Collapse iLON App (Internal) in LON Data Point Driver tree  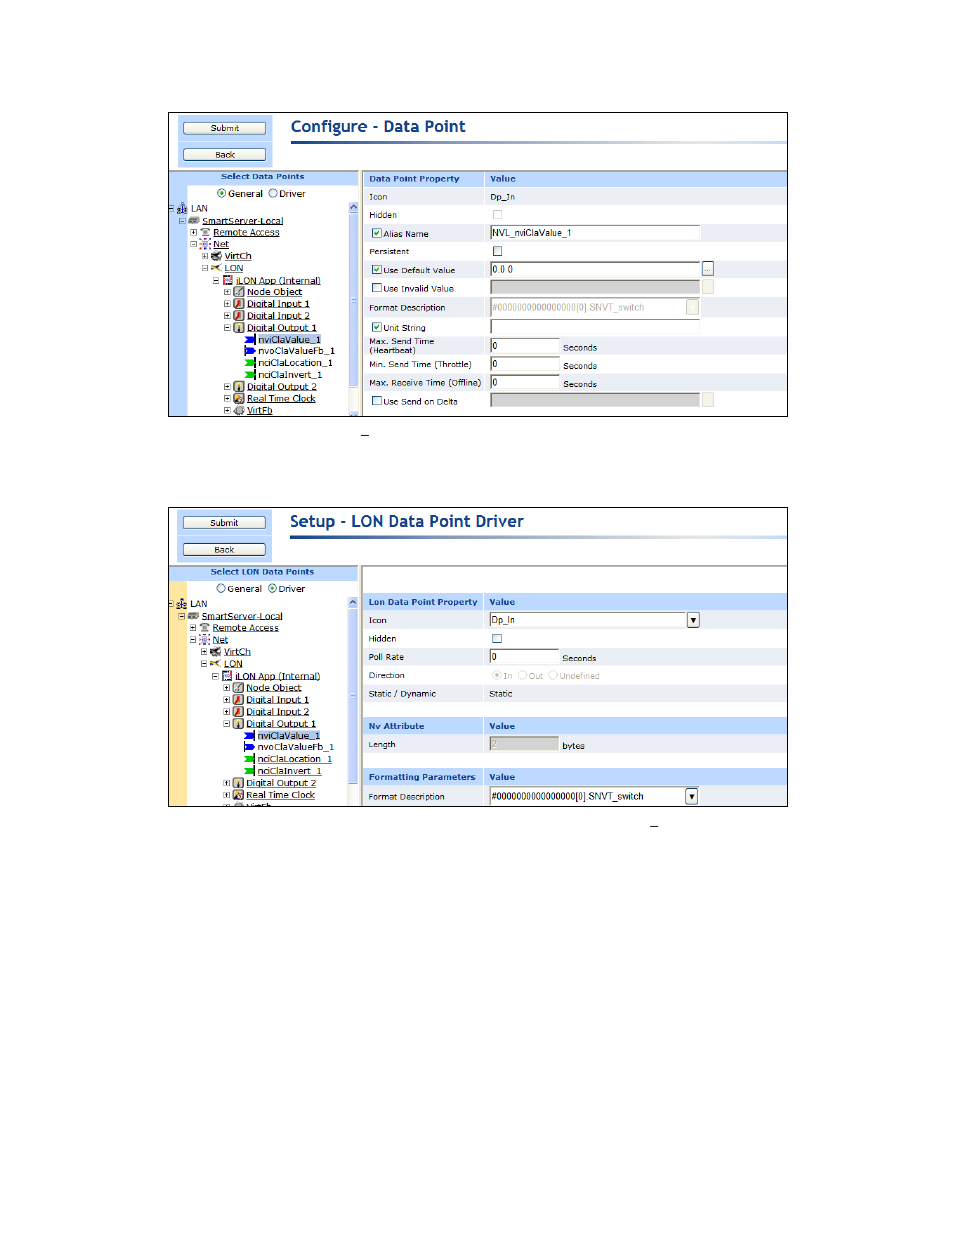pyautogui.click(x=215, y=676)
